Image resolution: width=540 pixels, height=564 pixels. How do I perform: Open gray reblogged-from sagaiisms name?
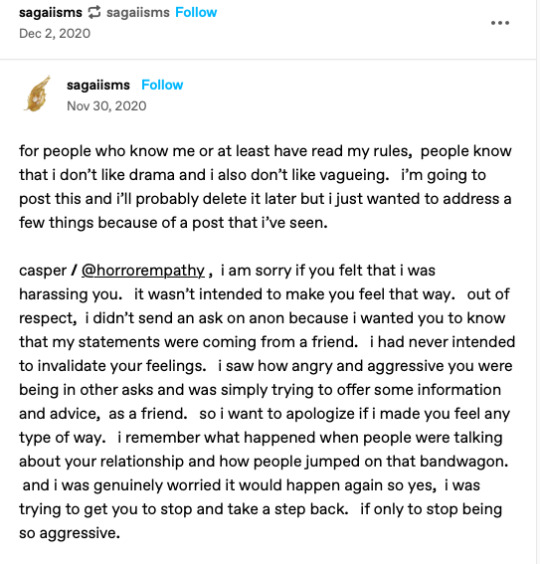click(138, 13)
